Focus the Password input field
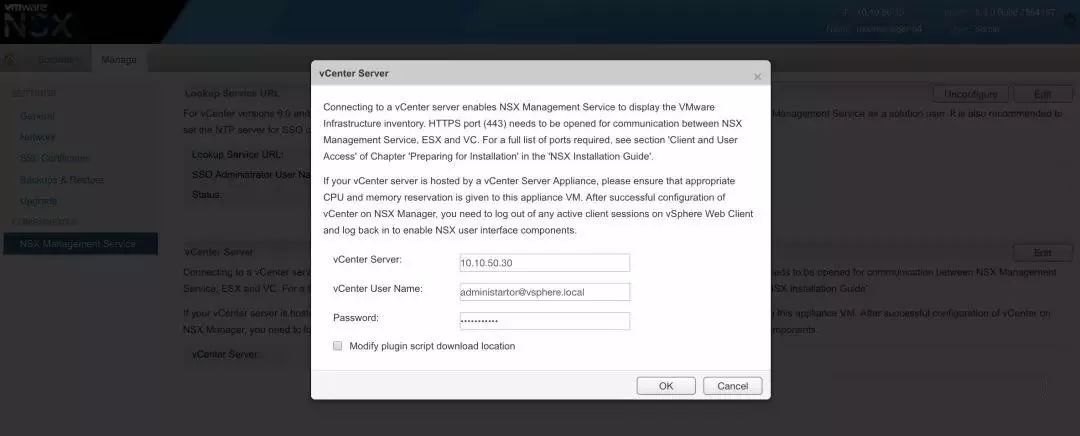The image size is (1080, 436). (544, 321)
